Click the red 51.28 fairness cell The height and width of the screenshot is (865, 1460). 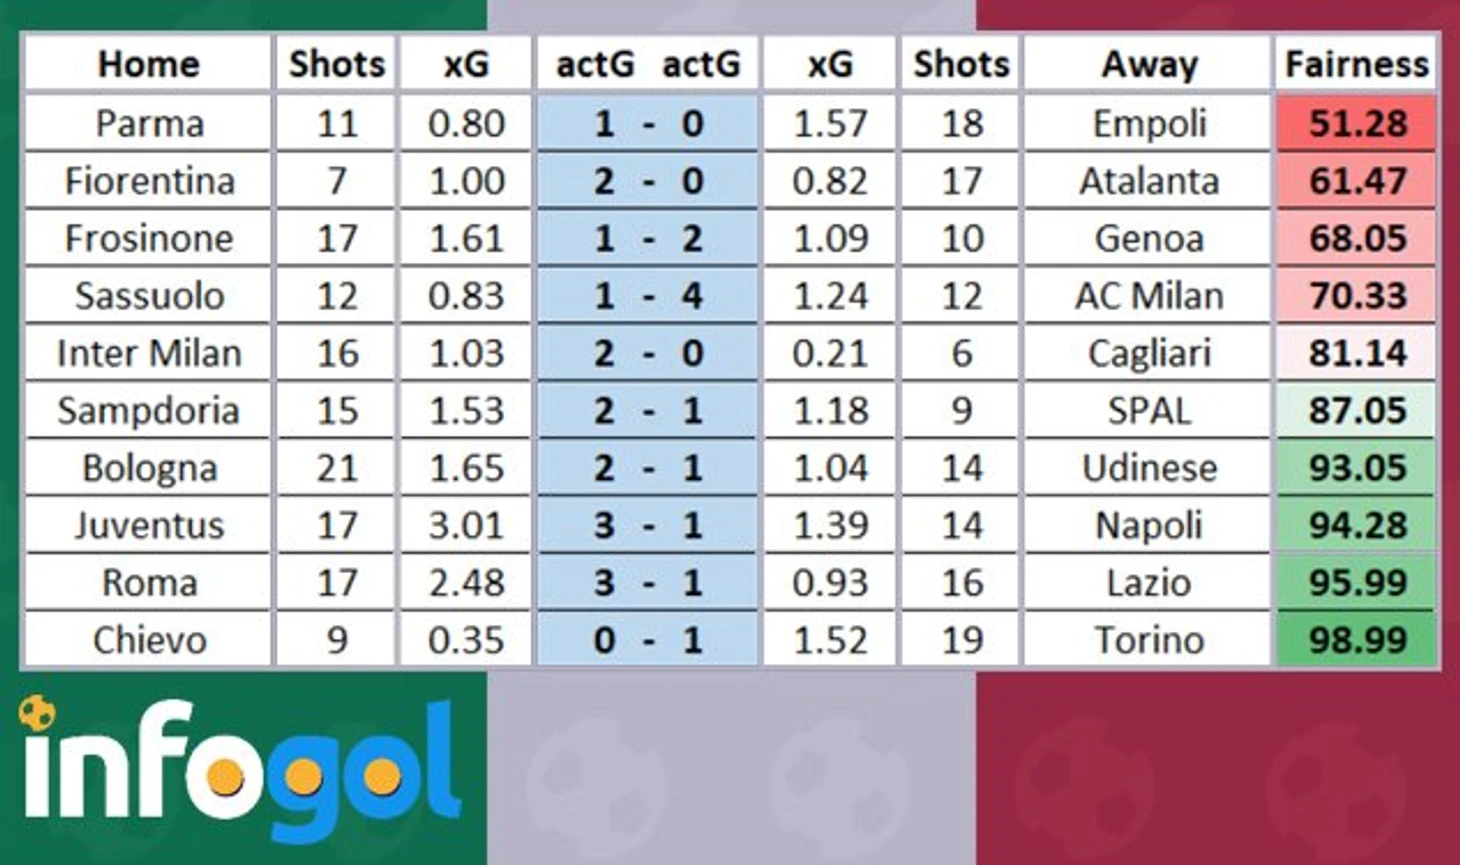click(x=1356, y=123)
